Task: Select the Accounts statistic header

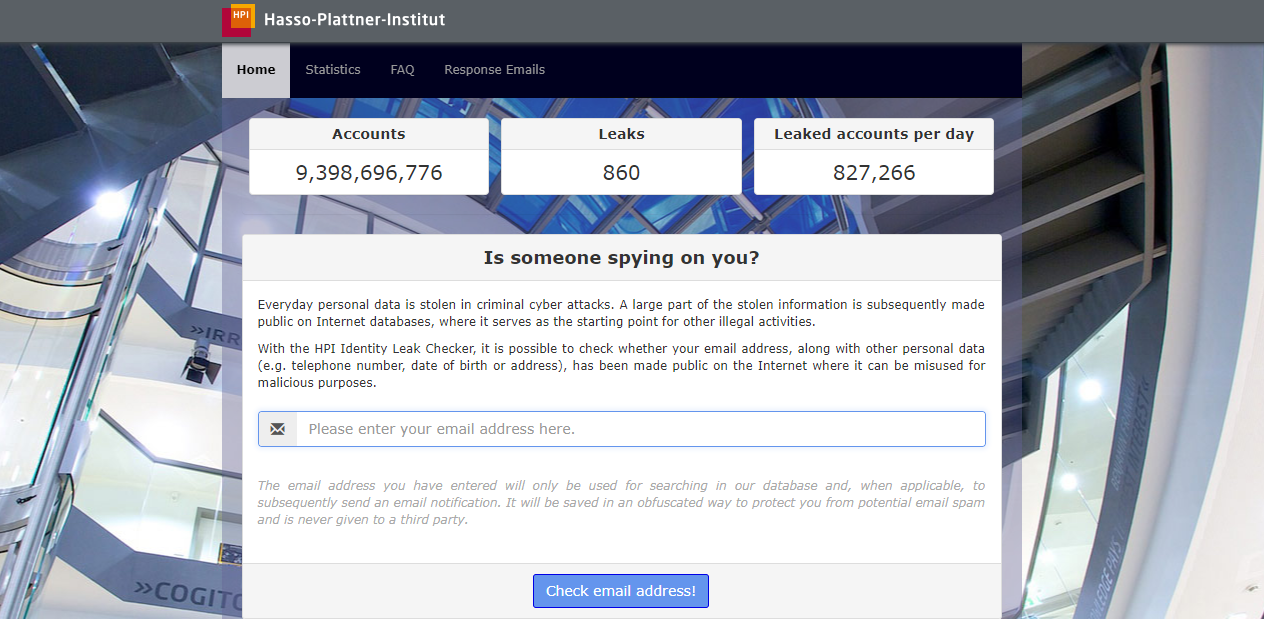Action: [369, 134]
